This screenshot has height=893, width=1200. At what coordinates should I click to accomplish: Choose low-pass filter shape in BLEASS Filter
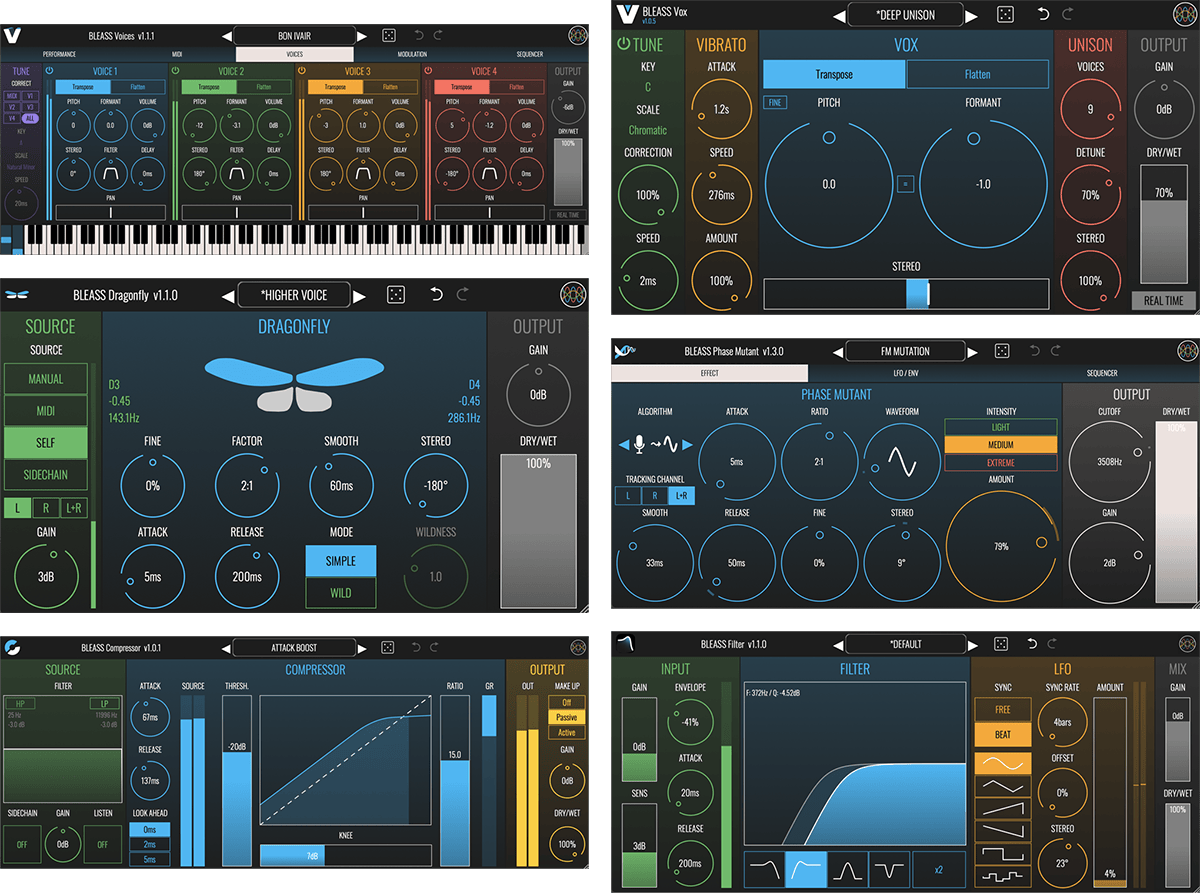coord(764,869)
